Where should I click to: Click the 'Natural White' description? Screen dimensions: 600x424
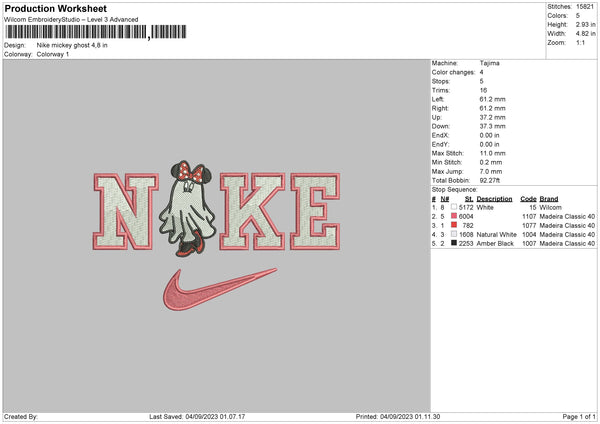(x=496, y=235)
